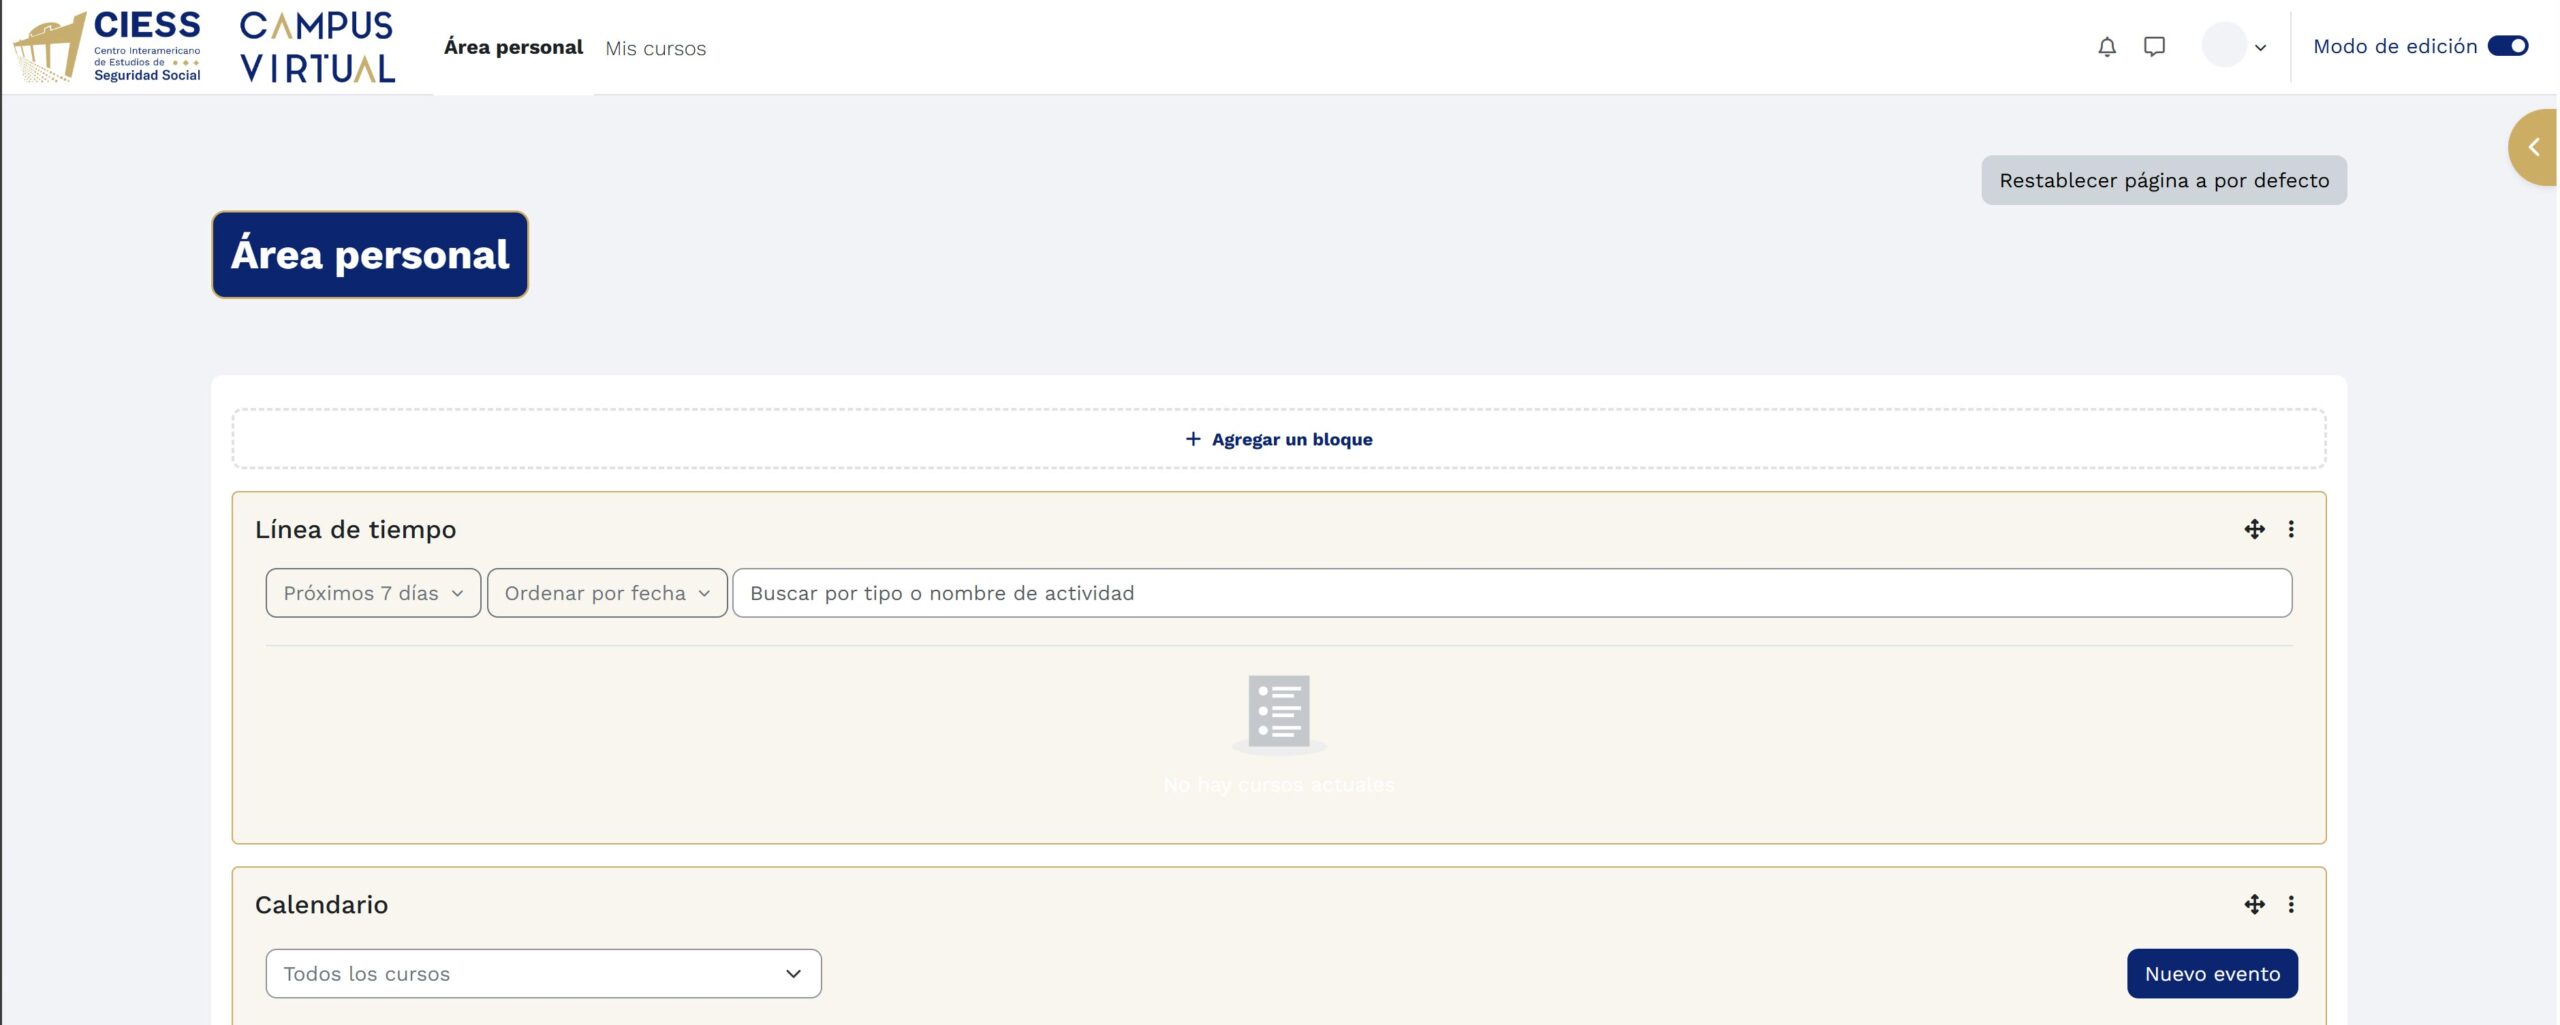
Task: Click the user avatar circle
Action: pos(2223,47)
